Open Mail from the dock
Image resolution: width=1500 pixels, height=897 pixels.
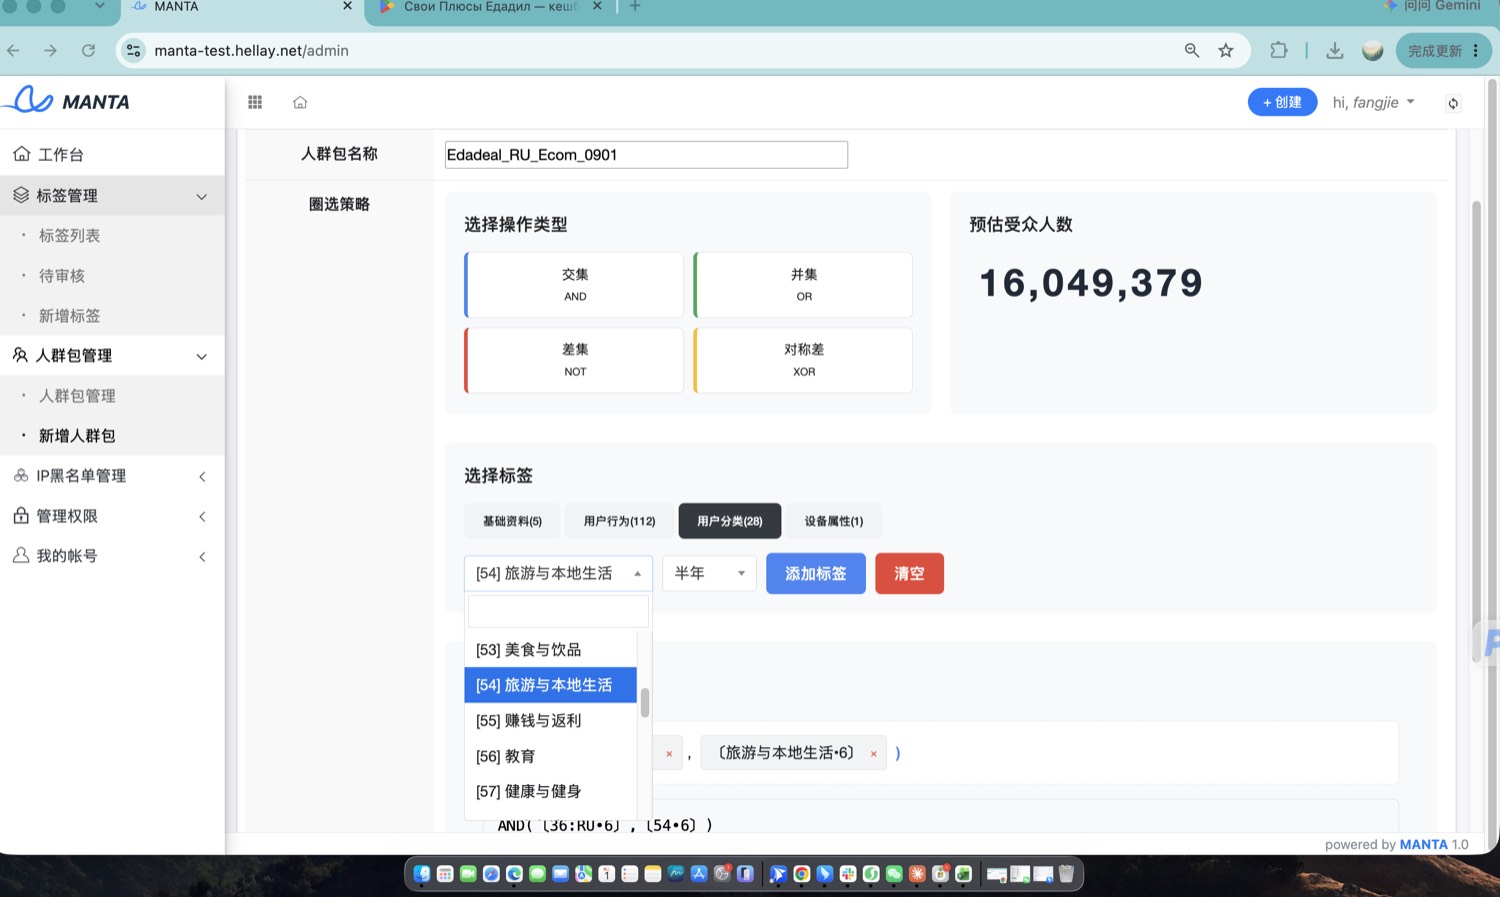click(x=560, y=874)
